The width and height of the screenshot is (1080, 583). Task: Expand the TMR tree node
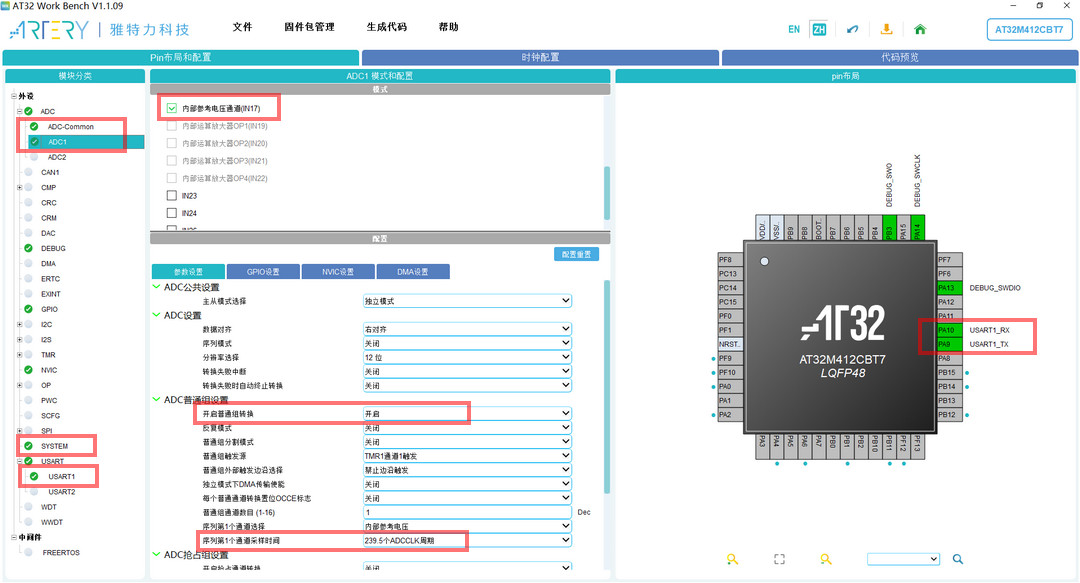(19, 355)
